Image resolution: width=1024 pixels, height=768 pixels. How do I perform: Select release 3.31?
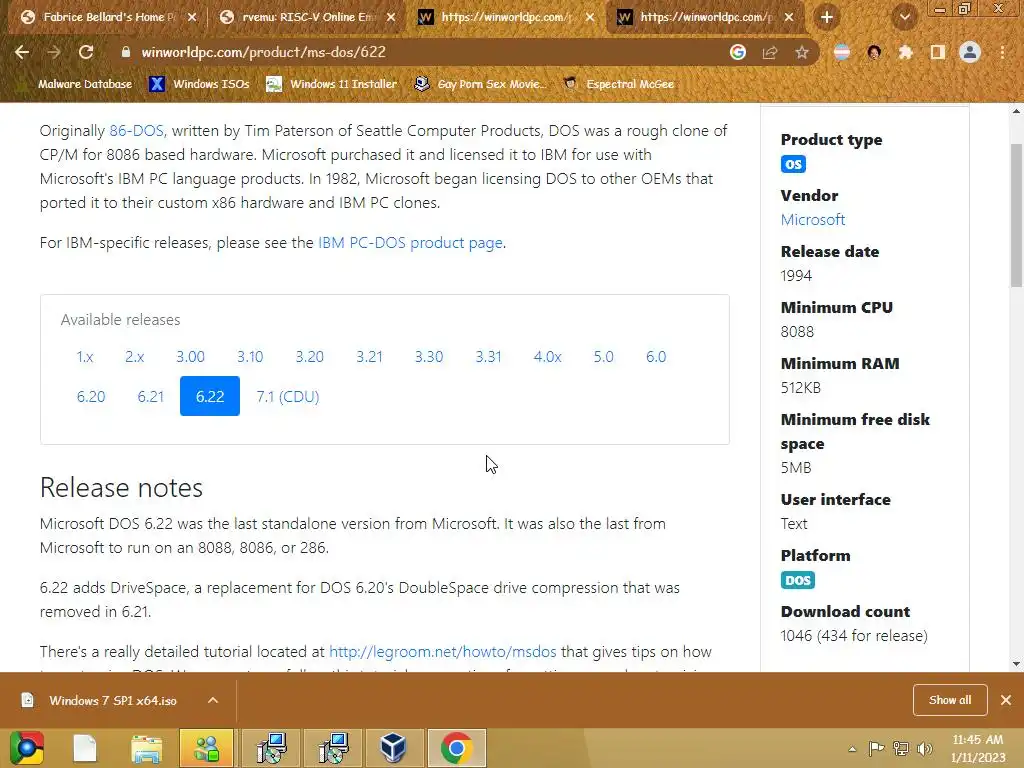[488, 357]
